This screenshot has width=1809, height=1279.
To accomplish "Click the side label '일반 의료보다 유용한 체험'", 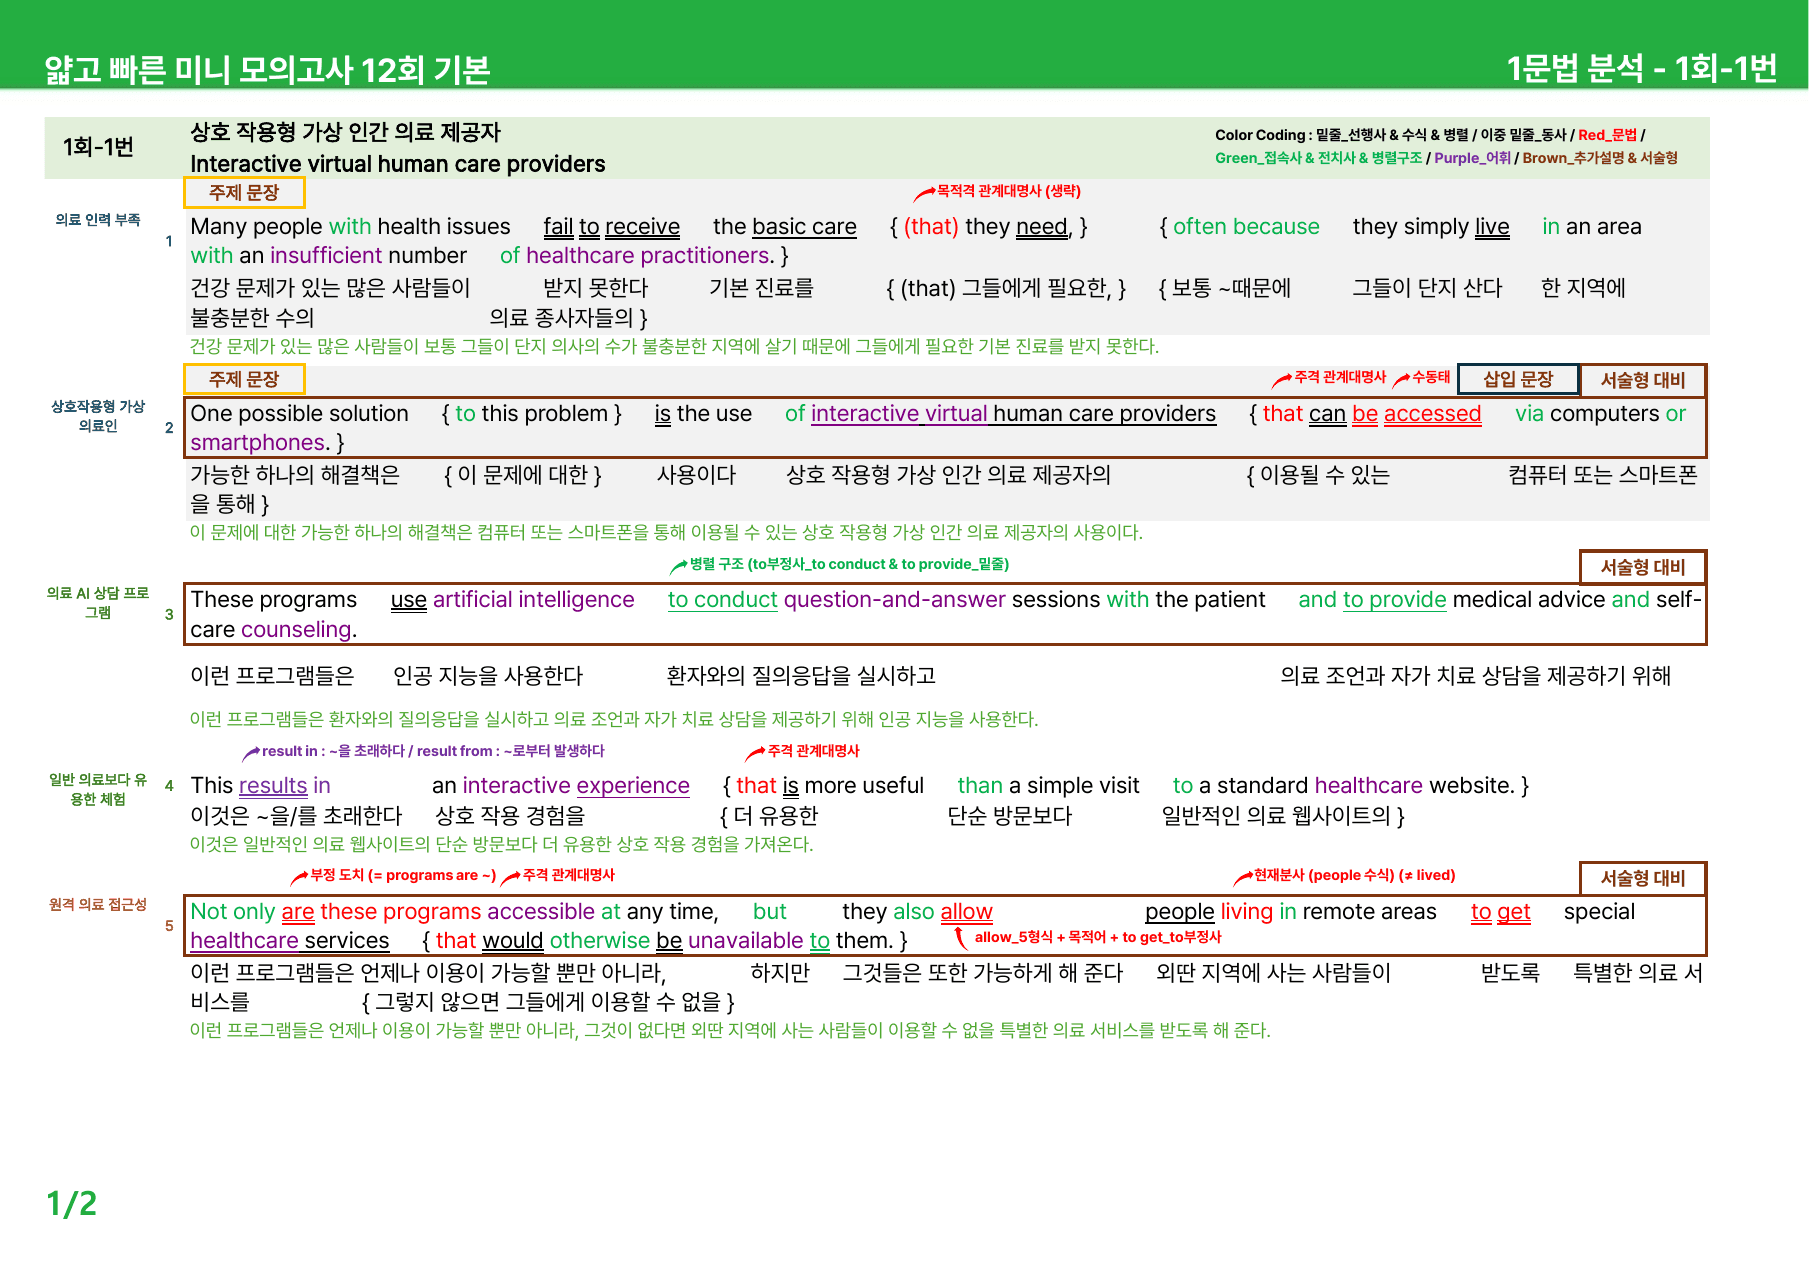I will 98,789.
